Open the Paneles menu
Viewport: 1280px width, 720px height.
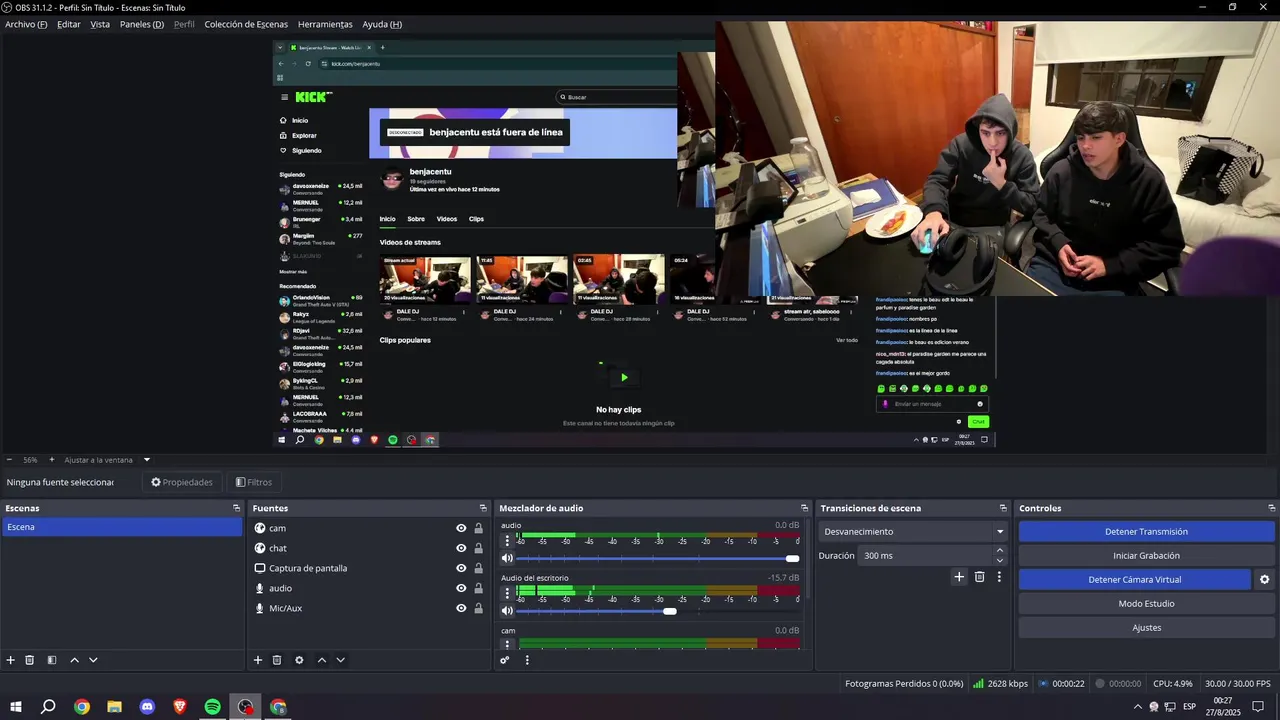pyautogui.click(x=142, y=24)
